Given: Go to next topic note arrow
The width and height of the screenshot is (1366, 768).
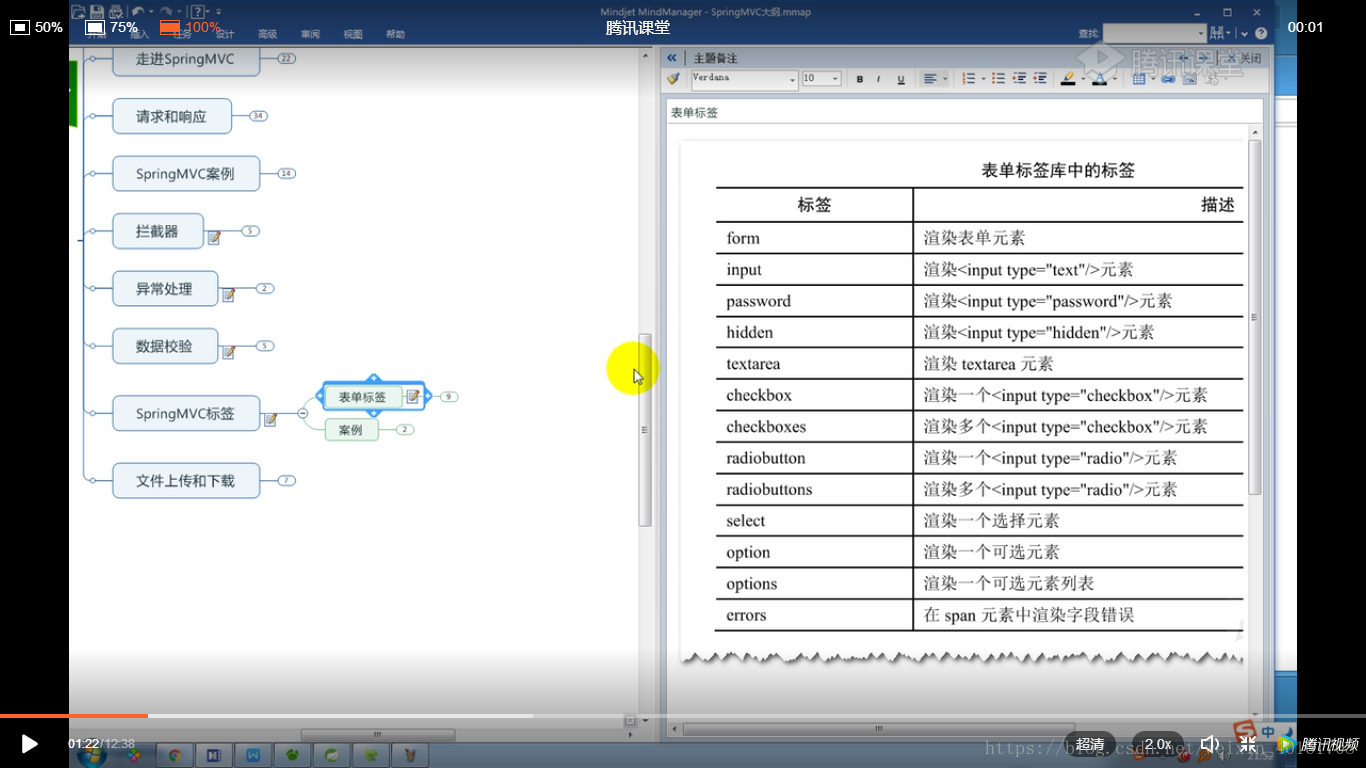Looking at the screenshot, I should tap(1204, 58).
